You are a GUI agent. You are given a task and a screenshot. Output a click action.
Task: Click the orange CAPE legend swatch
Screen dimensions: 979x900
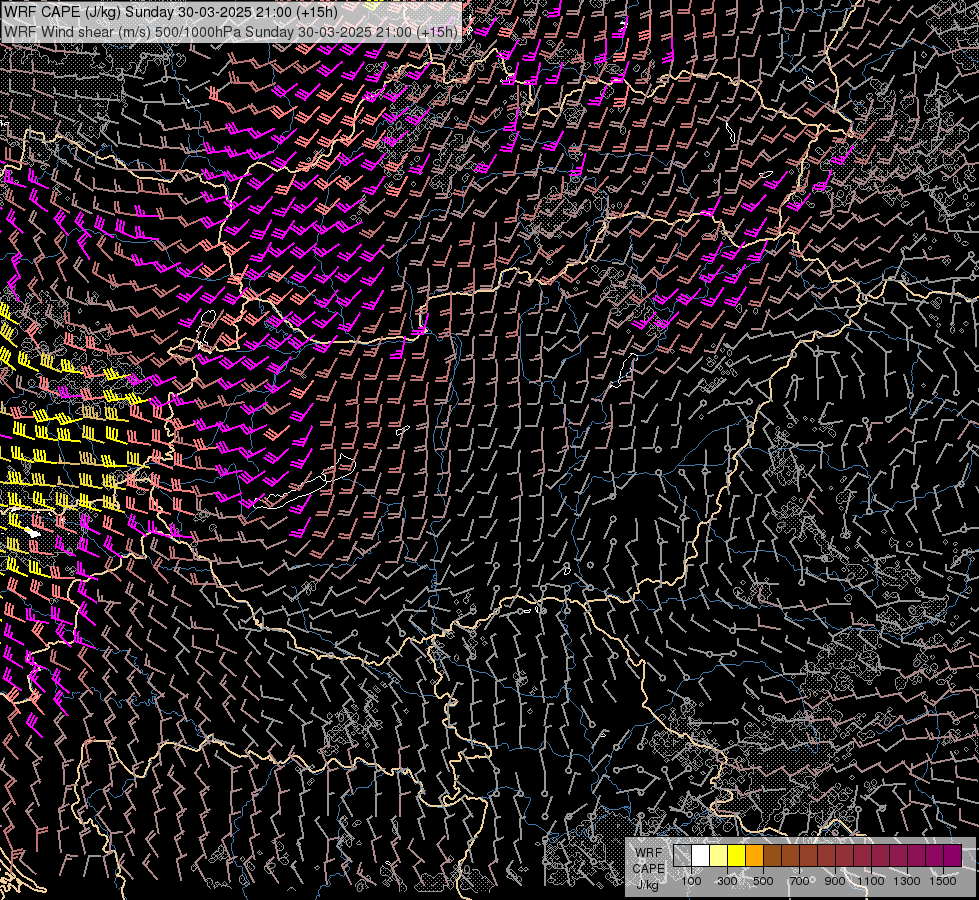coord(754,856)
